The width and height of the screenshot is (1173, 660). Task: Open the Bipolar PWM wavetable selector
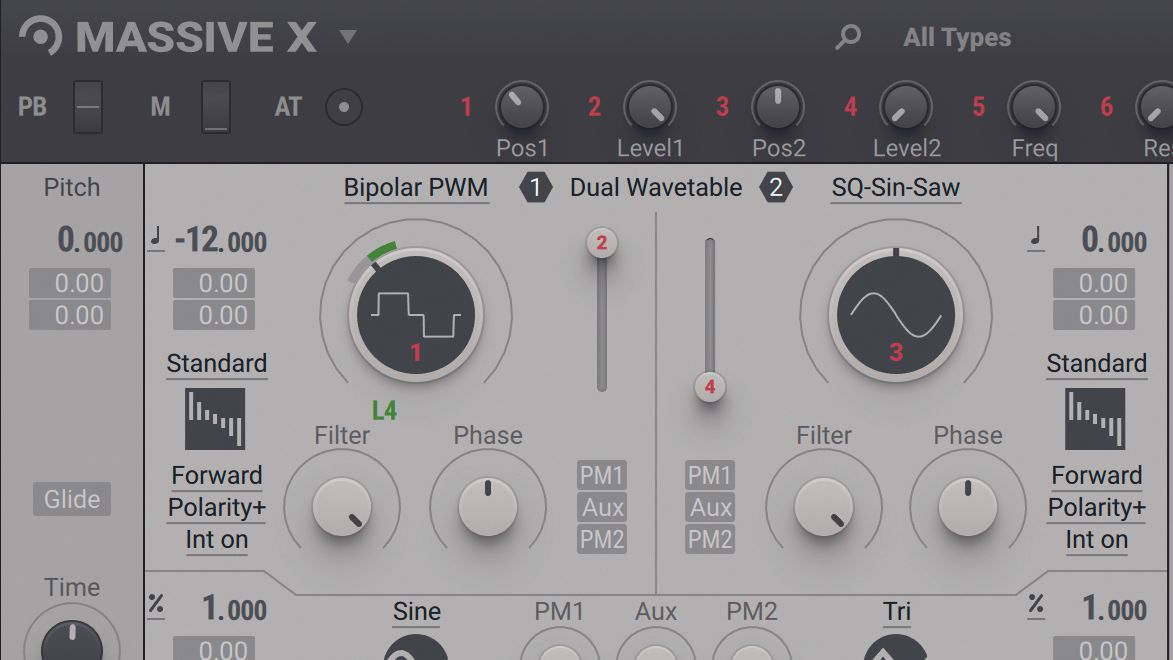[416, 187]
